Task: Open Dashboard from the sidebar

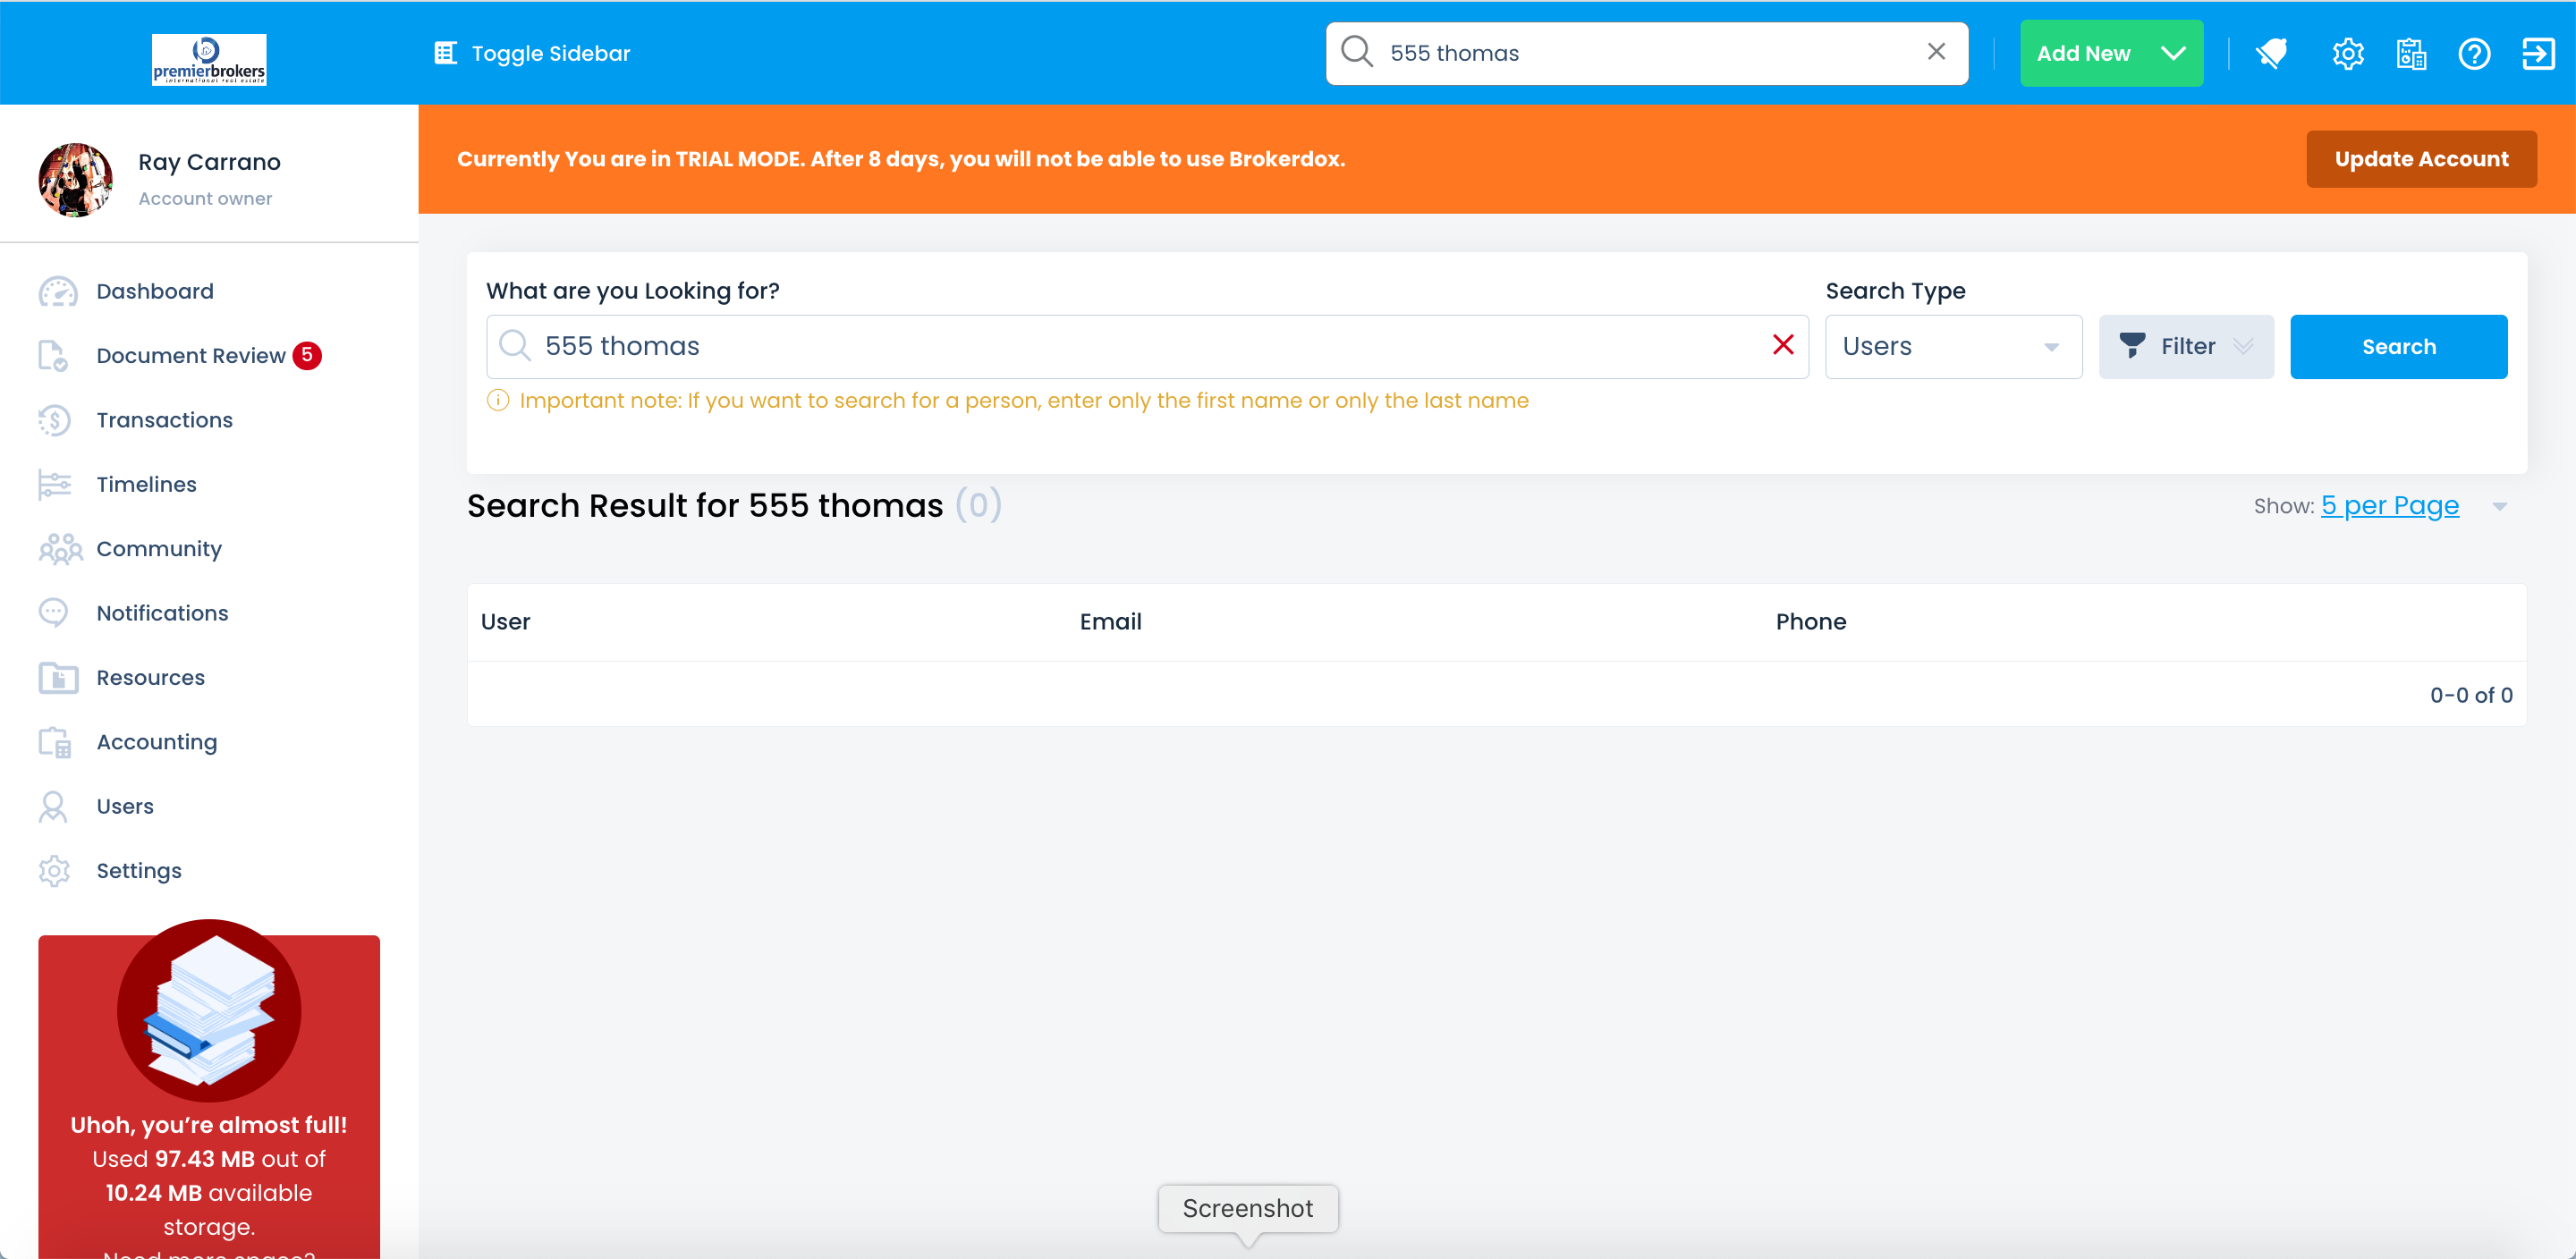Action: [155, 291]
